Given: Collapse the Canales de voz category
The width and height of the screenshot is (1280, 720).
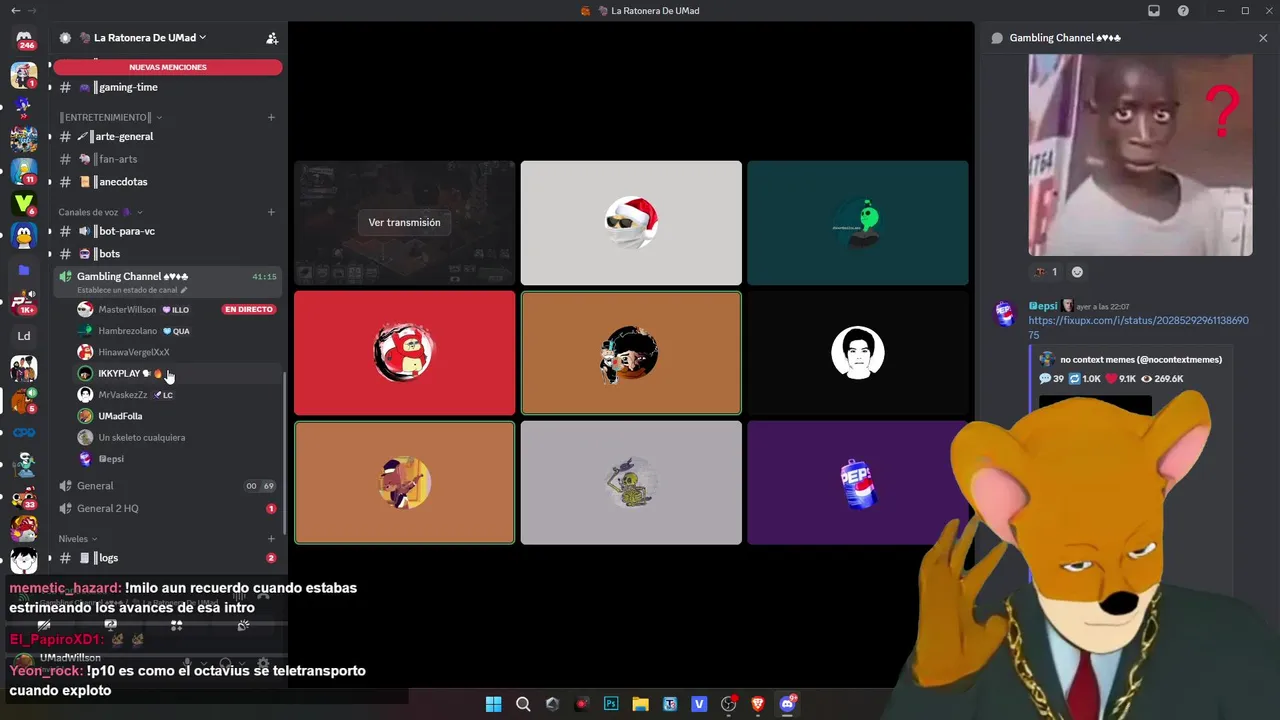Looking at the screenshot, I should 100,212.
